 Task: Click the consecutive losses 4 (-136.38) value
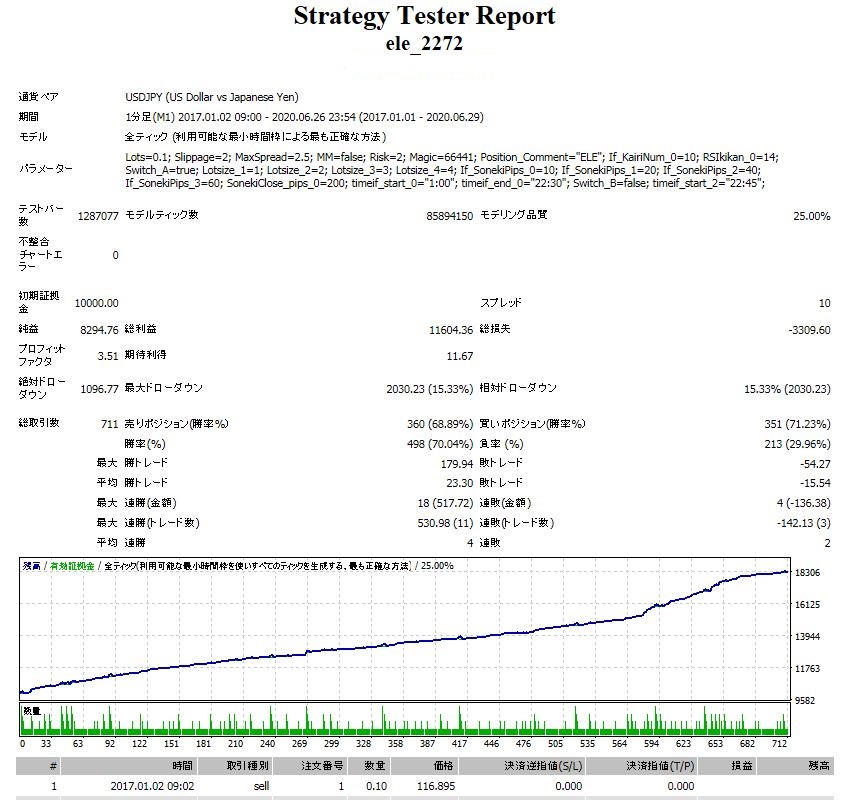click(803, 503)
